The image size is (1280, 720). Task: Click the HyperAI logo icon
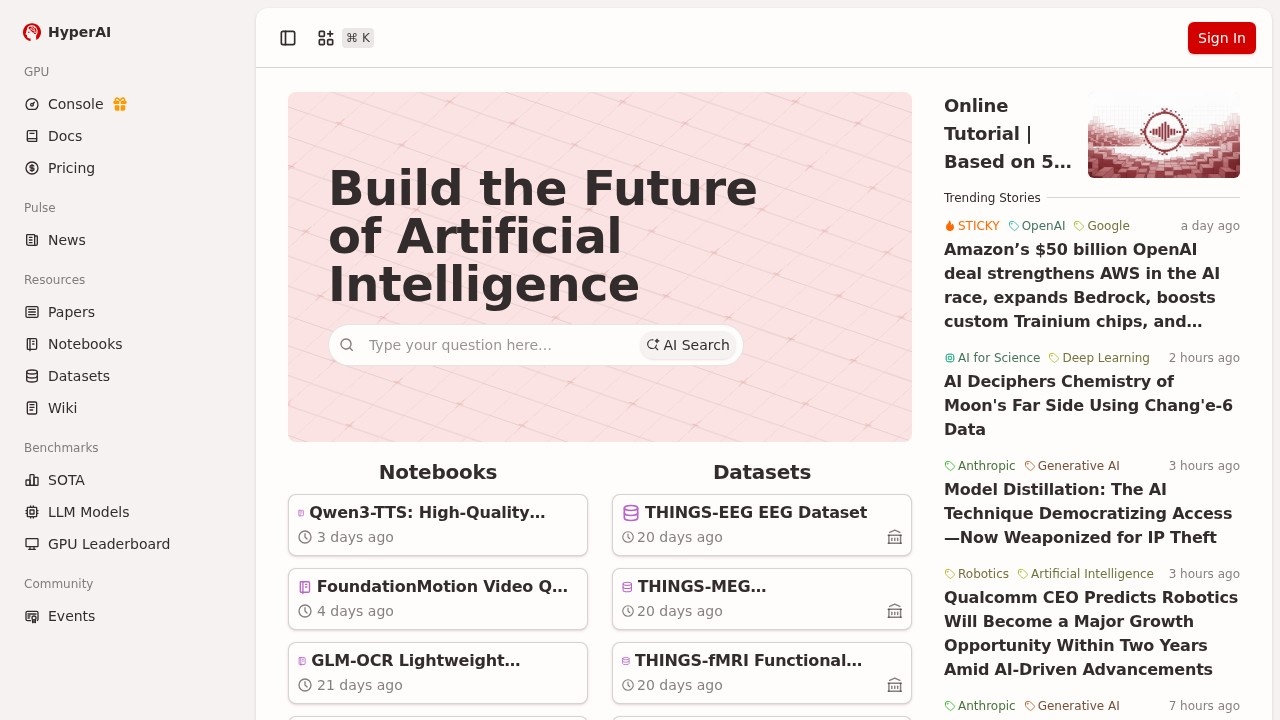tap(32, 32)
